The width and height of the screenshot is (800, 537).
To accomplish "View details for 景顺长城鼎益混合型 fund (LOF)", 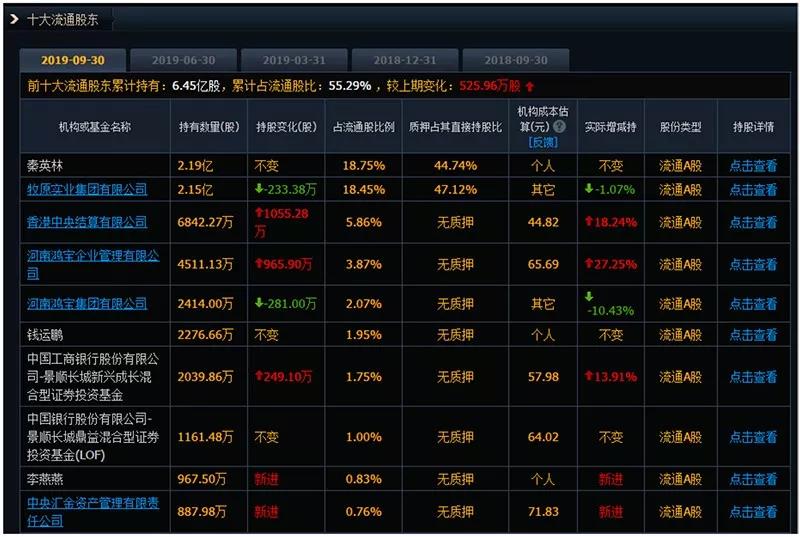I will (752, 437).
